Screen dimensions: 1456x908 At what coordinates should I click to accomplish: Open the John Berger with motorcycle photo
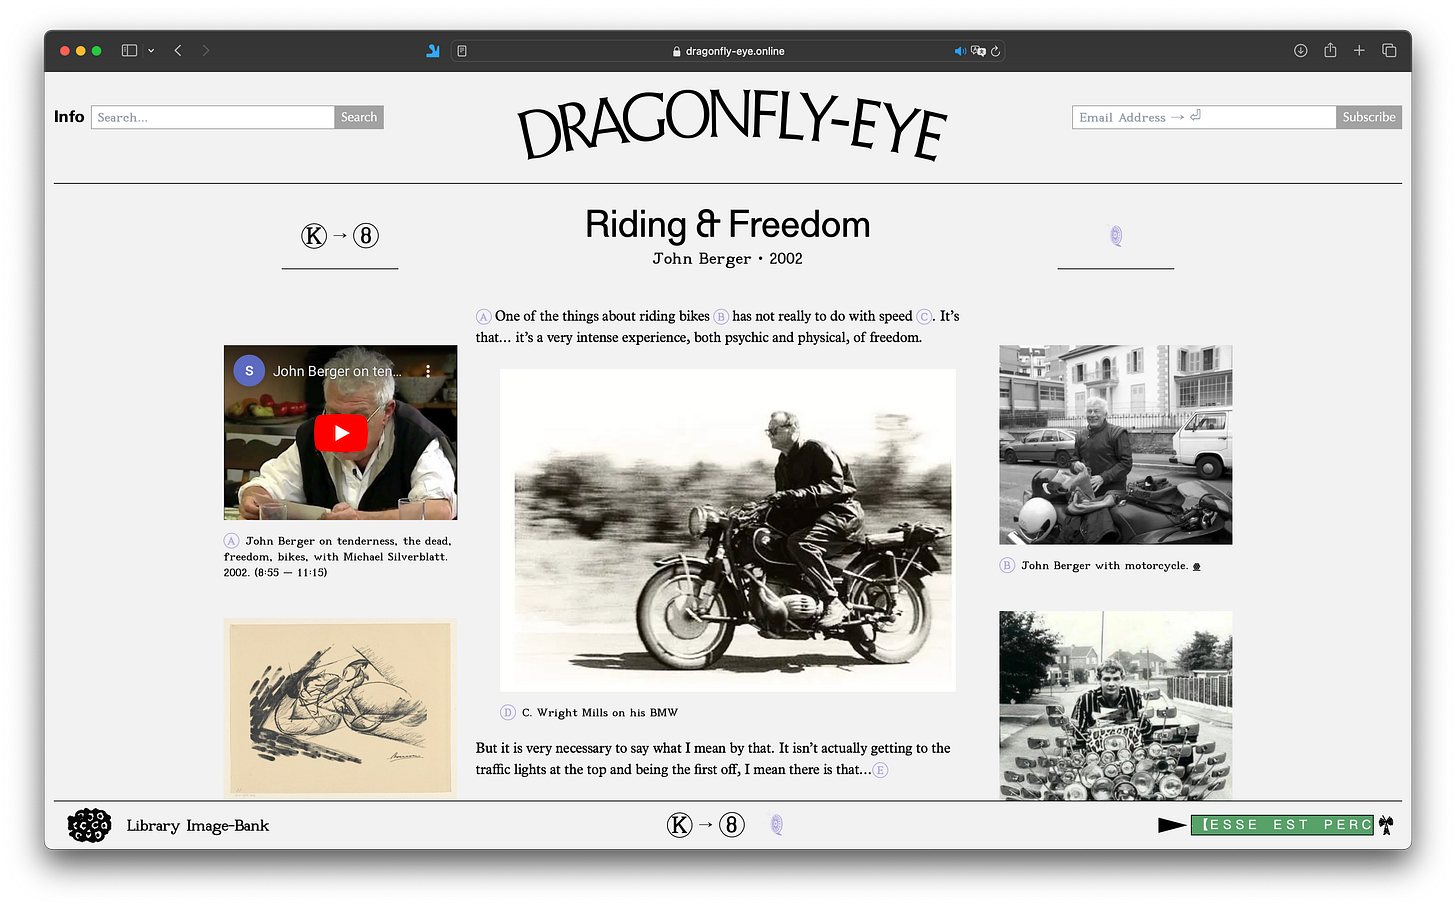point(1116,445)
